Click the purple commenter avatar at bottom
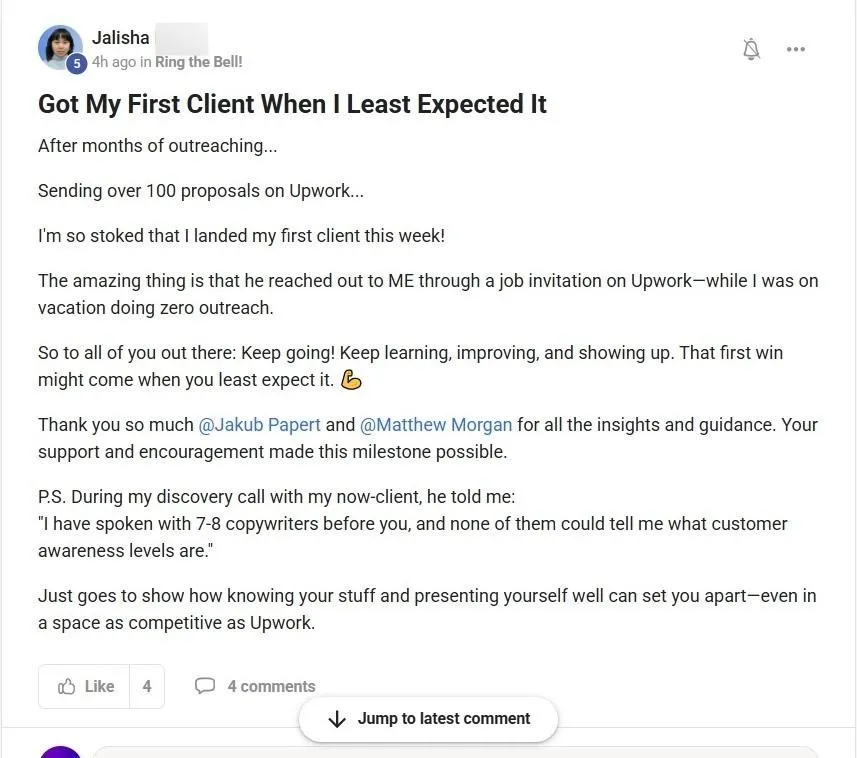The width and height of the screenshot is (857, 758). 60,752
